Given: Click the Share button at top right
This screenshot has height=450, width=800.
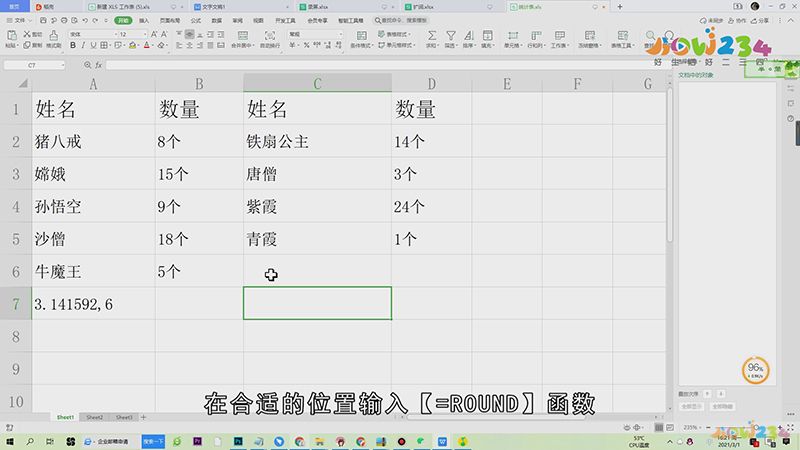Looking at the screenshot, I should tap(760, 20).
